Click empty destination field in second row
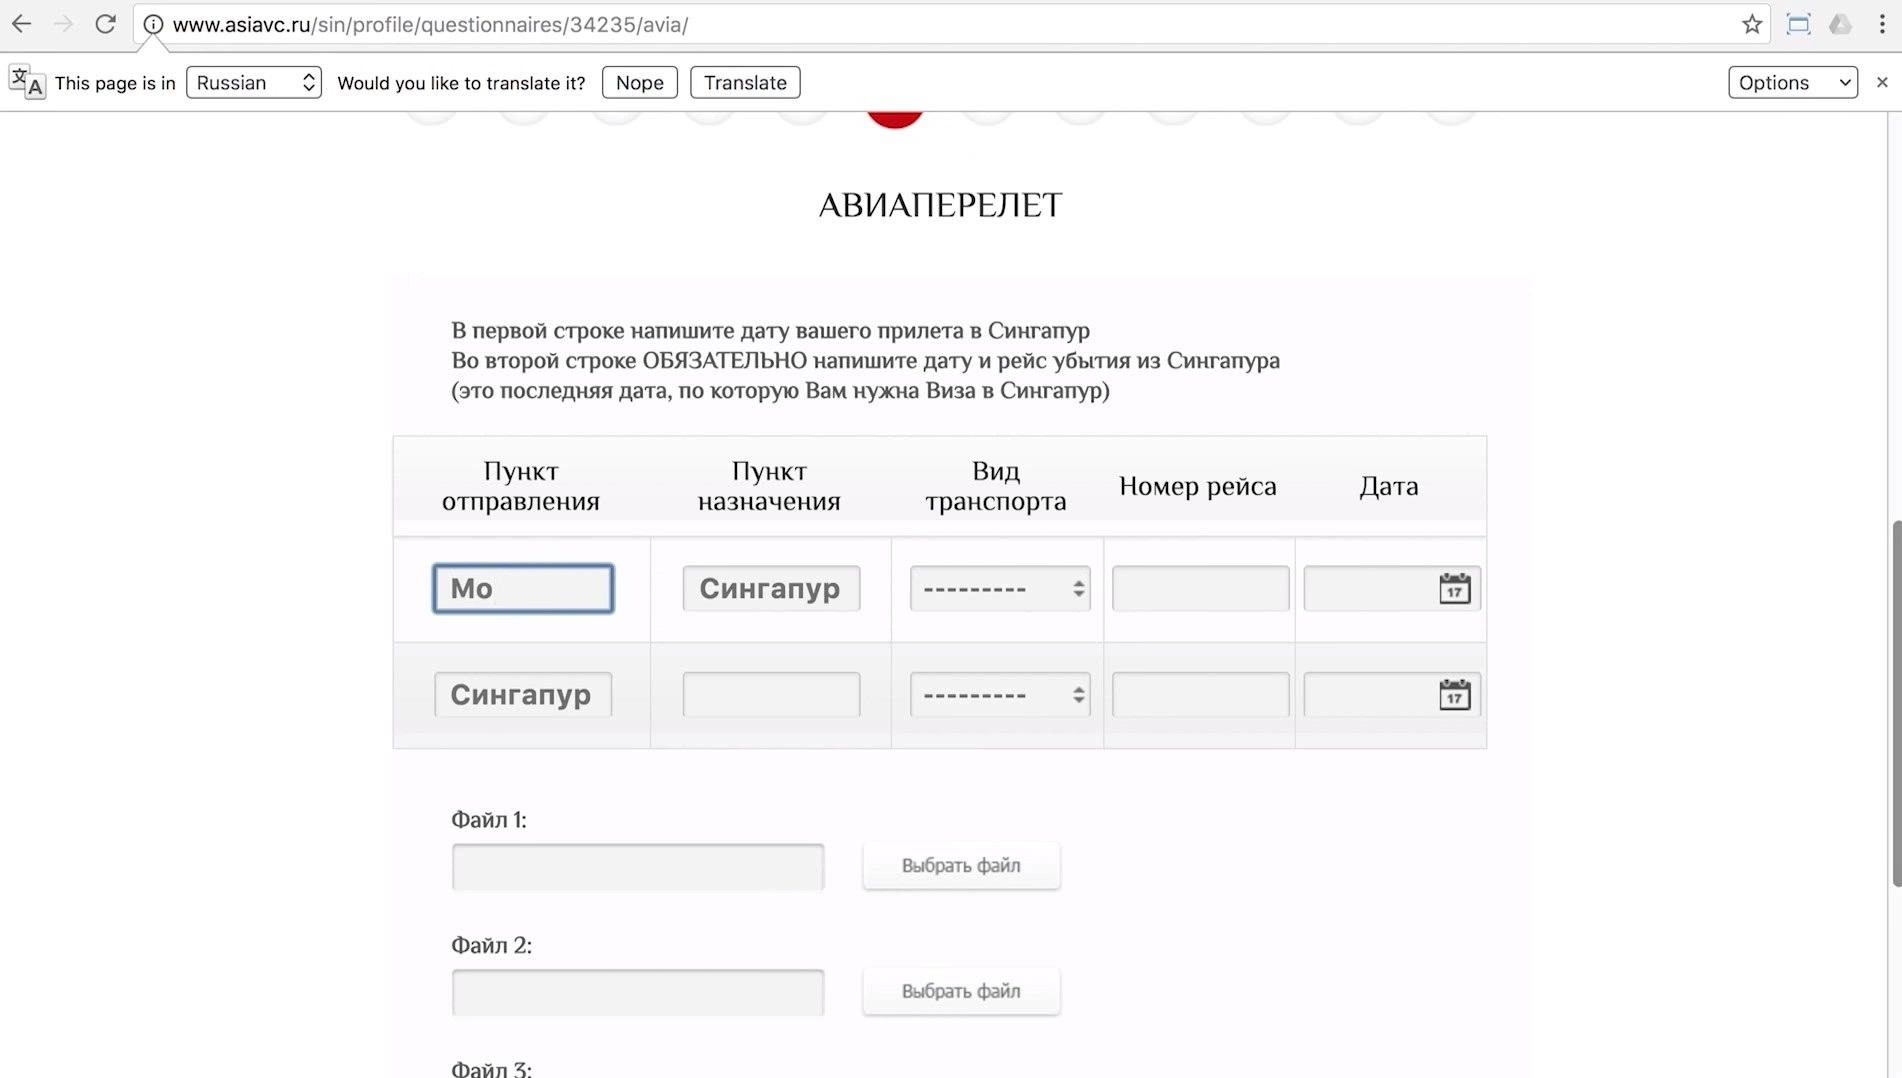The width and height of the screenshot is (1902, 1078). tap(771, 694)
